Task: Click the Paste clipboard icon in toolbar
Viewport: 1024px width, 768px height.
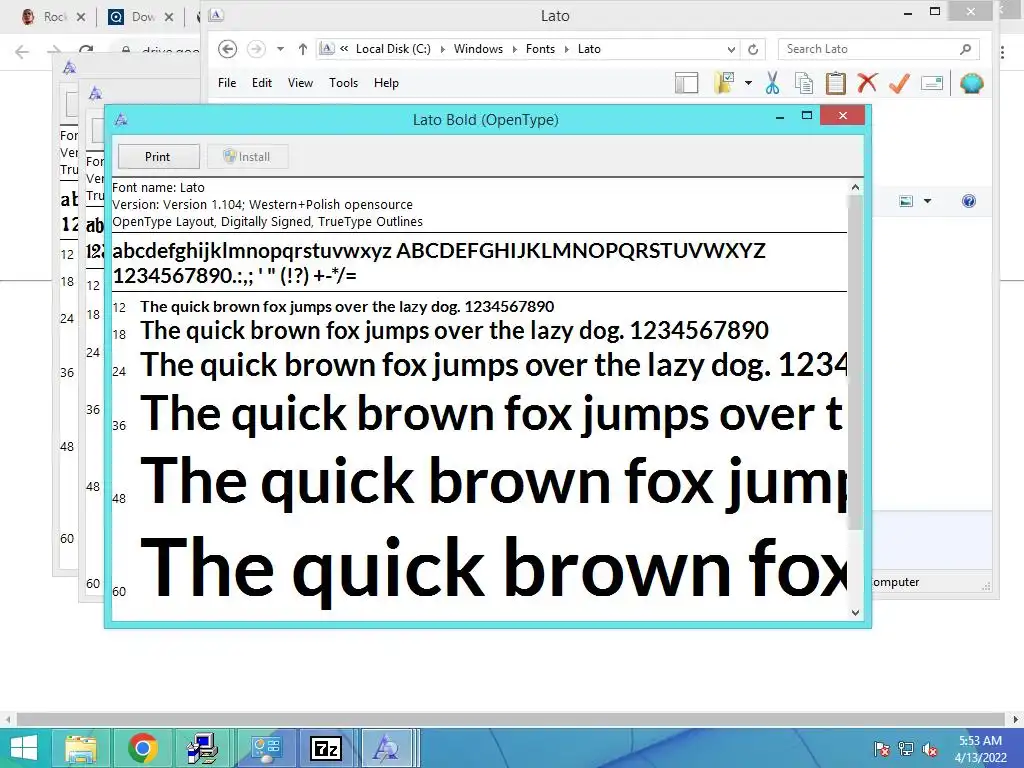Action: (836, 83)
